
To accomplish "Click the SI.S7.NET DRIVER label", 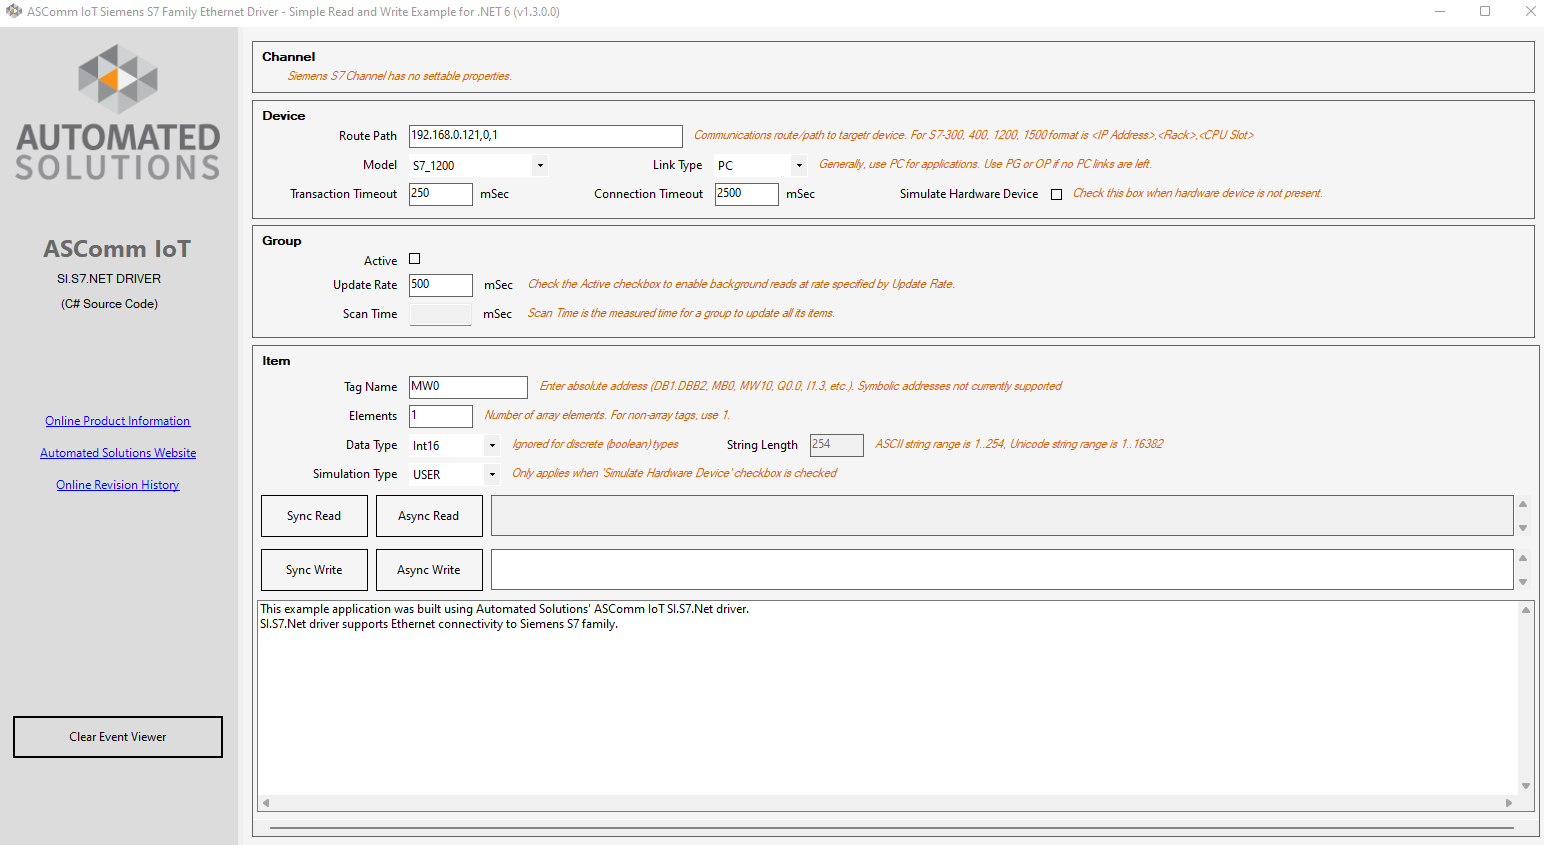I will pyautogui.click(x=109, y=279).
